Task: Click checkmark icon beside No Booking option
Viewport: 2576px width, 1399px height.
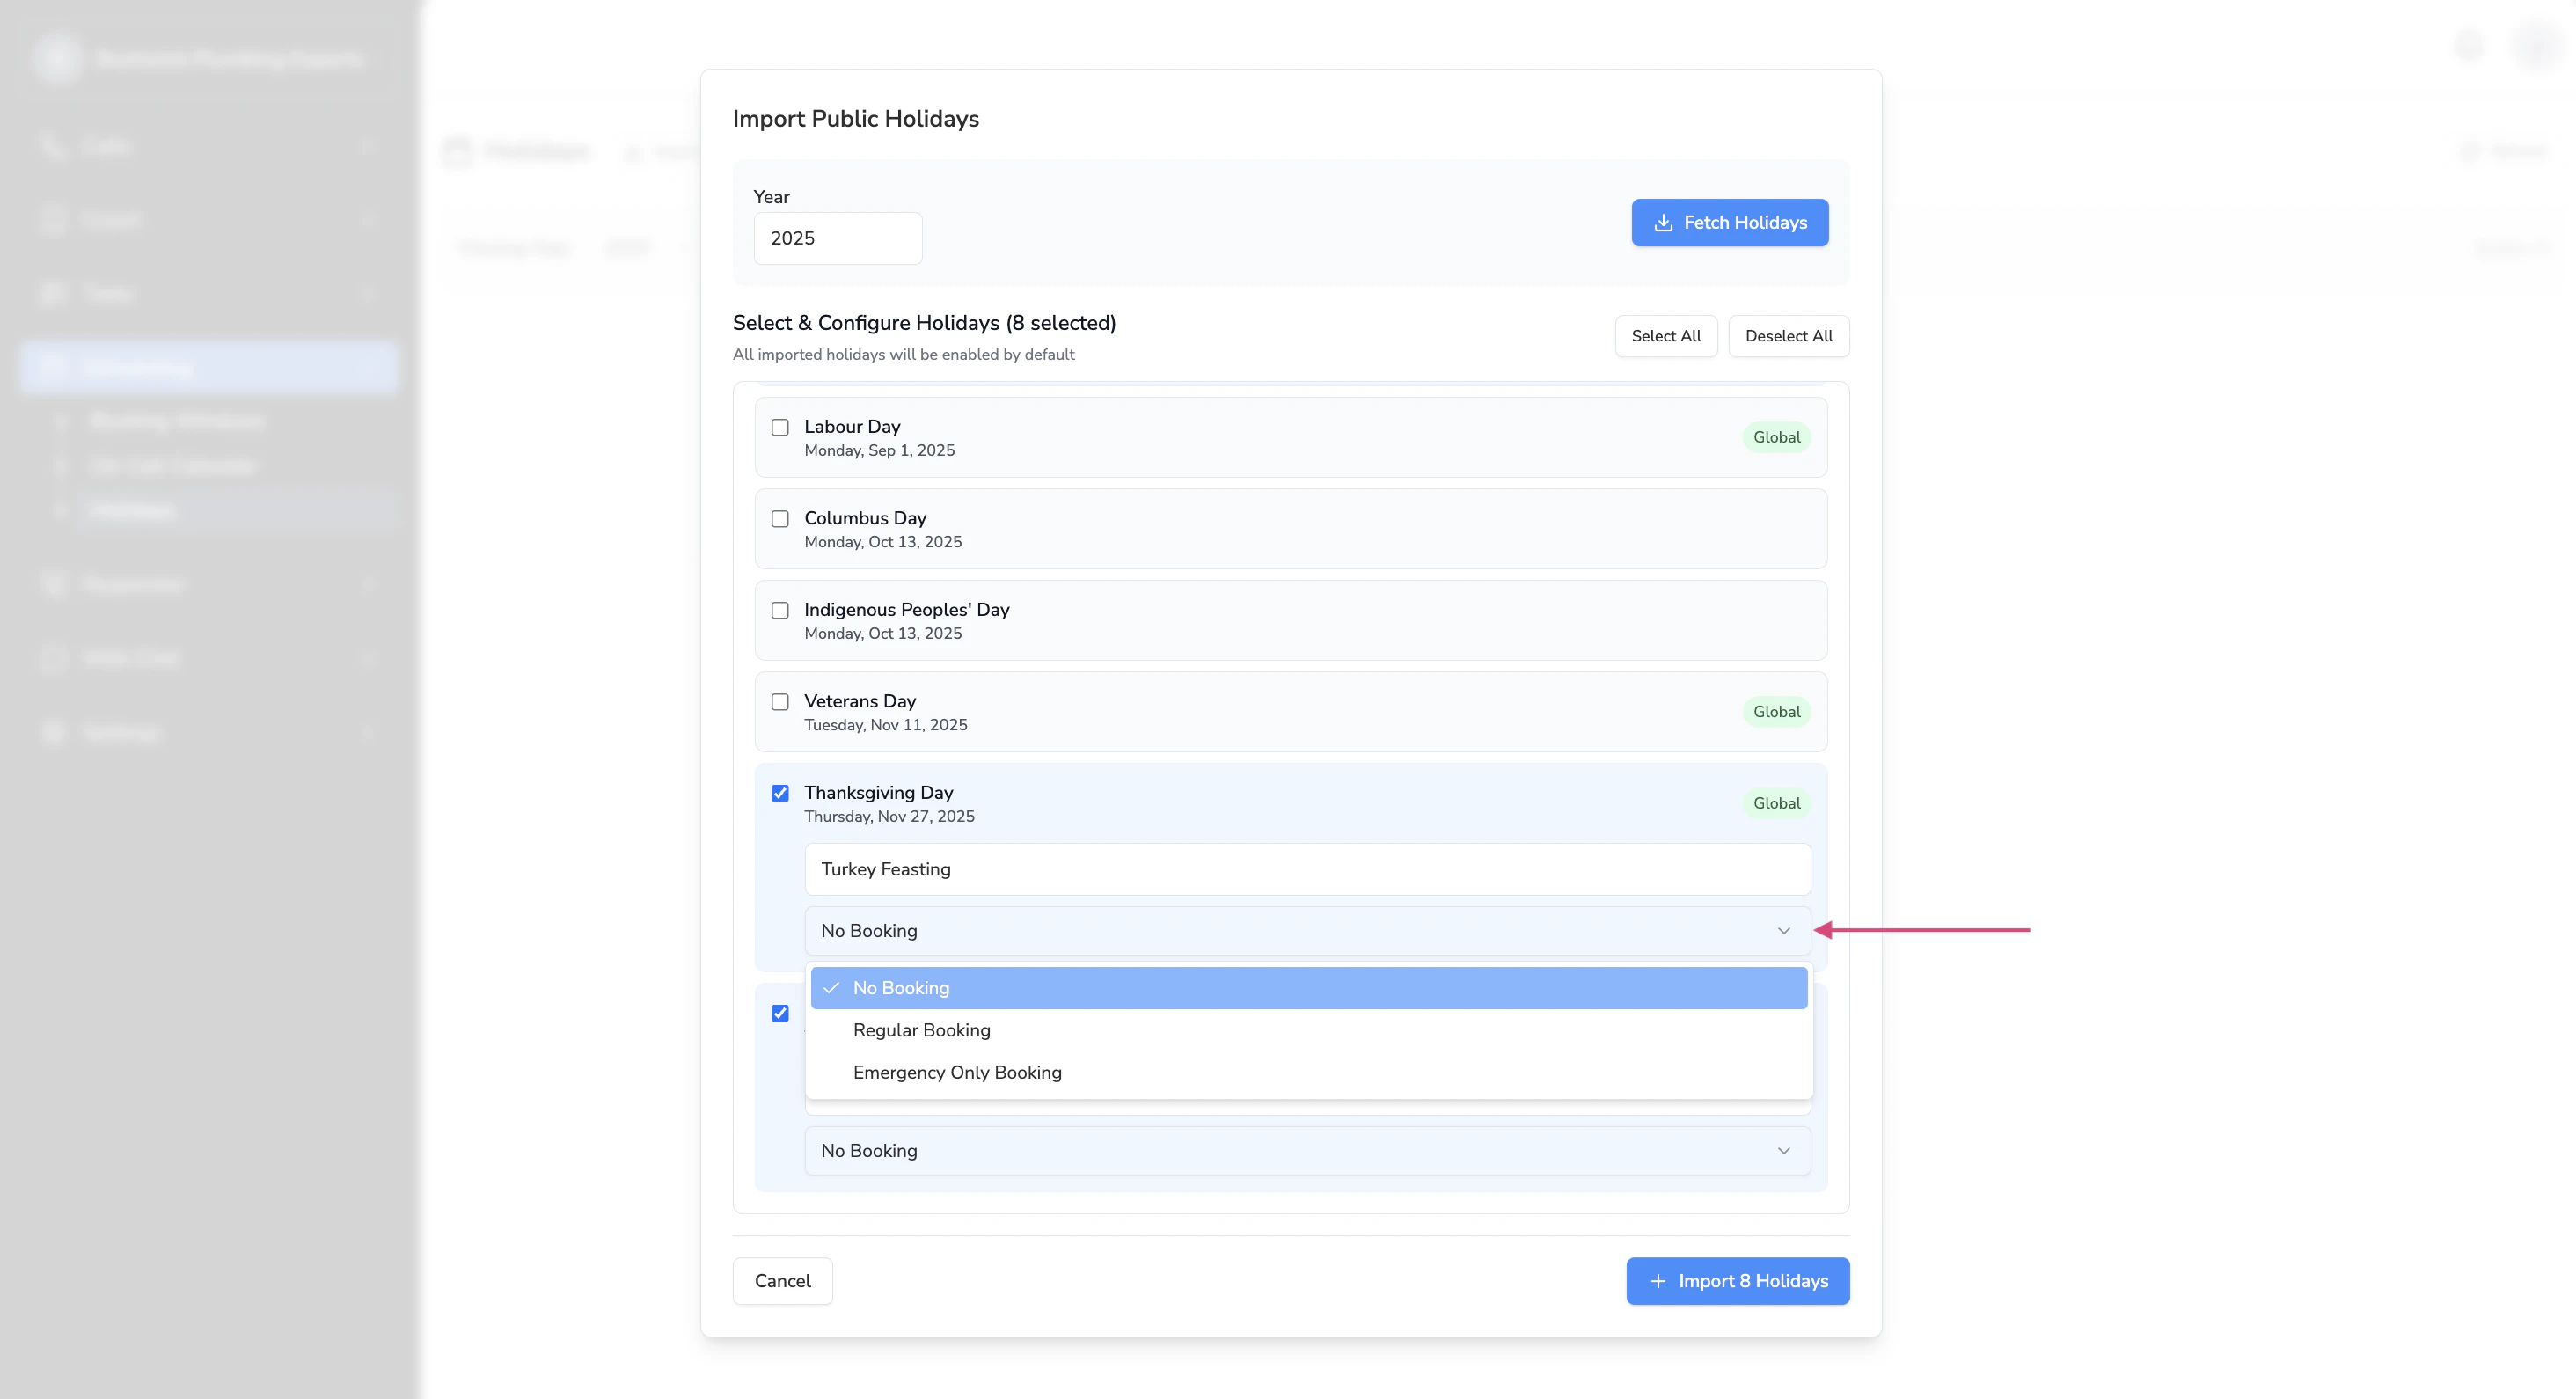Action: 831,988
